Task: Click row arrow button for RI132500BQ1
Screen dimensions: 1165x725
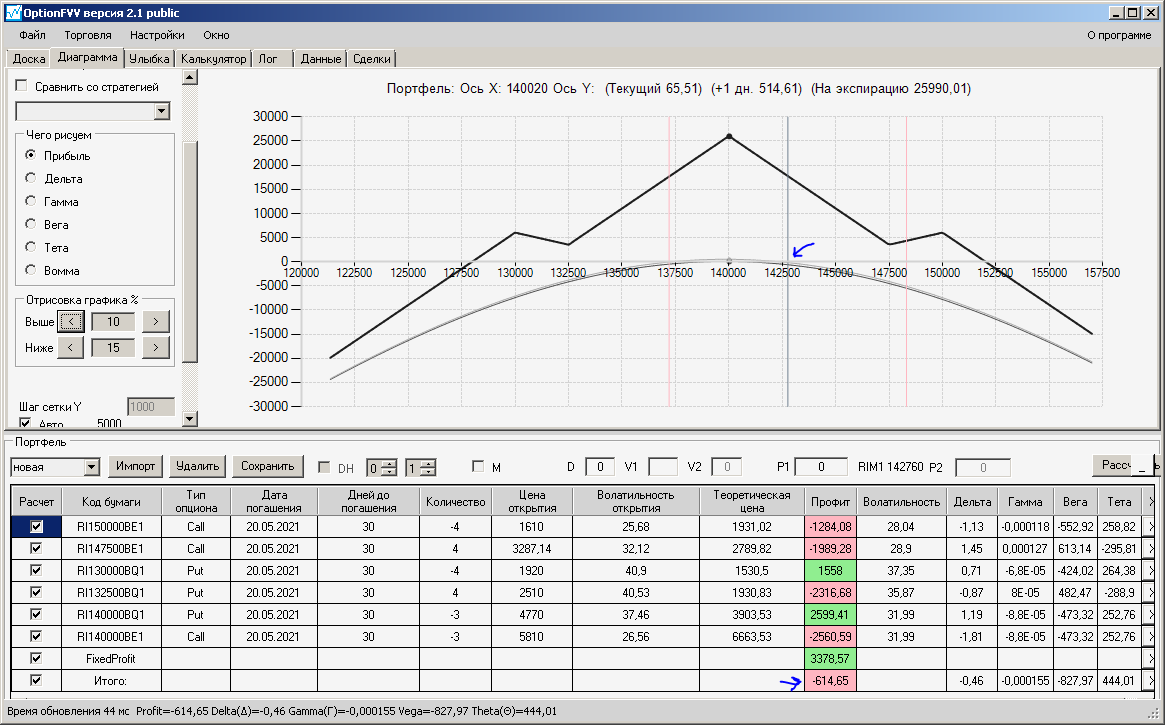Action: (x=1150, y=593)
